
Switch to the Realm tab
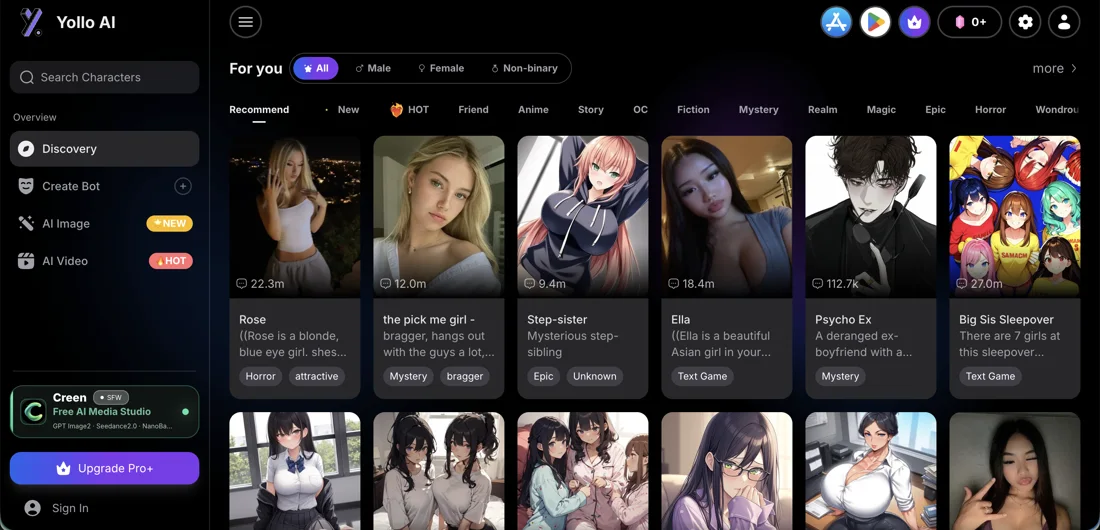pos(822,110)
